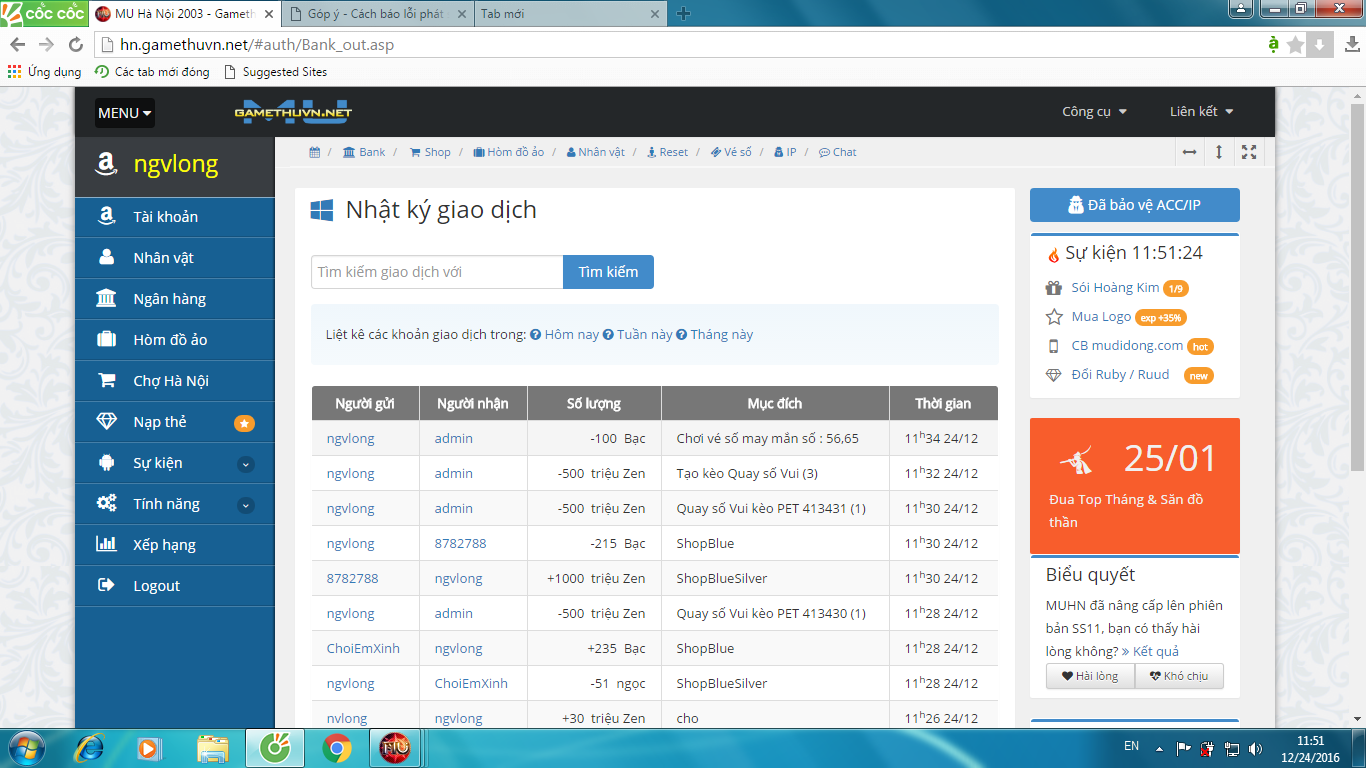1366x768 pixels.
Task: Open Nạp thẻ in sidebar
Action: tap(175, 422)
